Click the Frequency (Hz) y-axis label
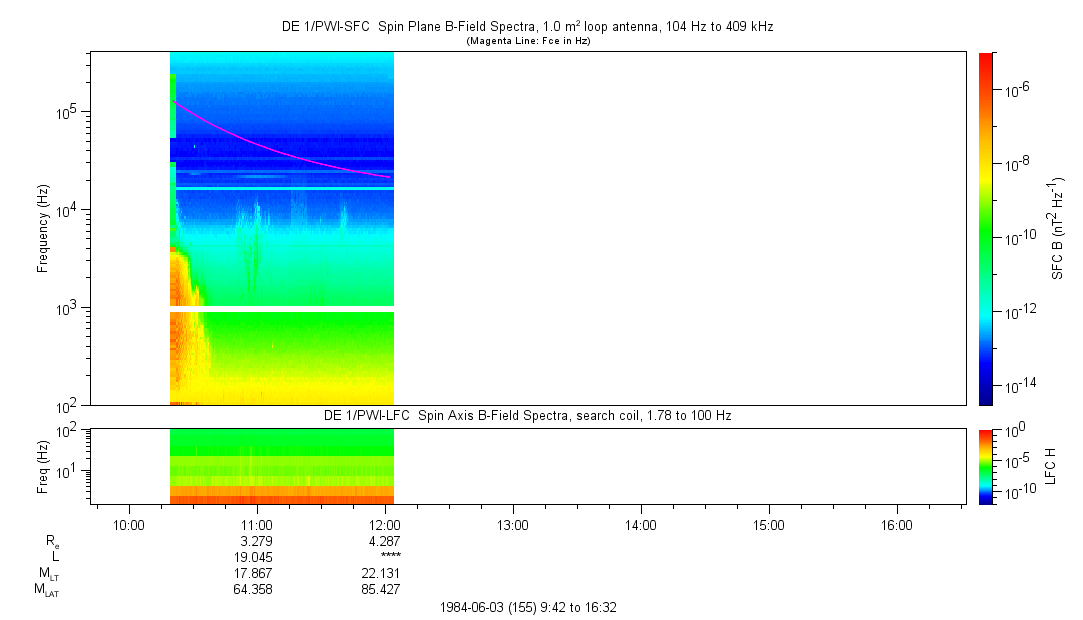Screen dimensions: 1083x620 coord(43,228)
